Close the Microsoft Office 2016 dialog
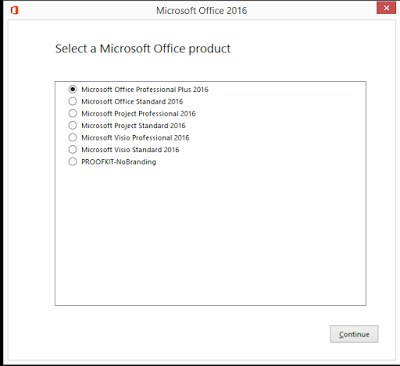Image resolution: width=400 pixels, height=366 pixels. click(386, 8)
